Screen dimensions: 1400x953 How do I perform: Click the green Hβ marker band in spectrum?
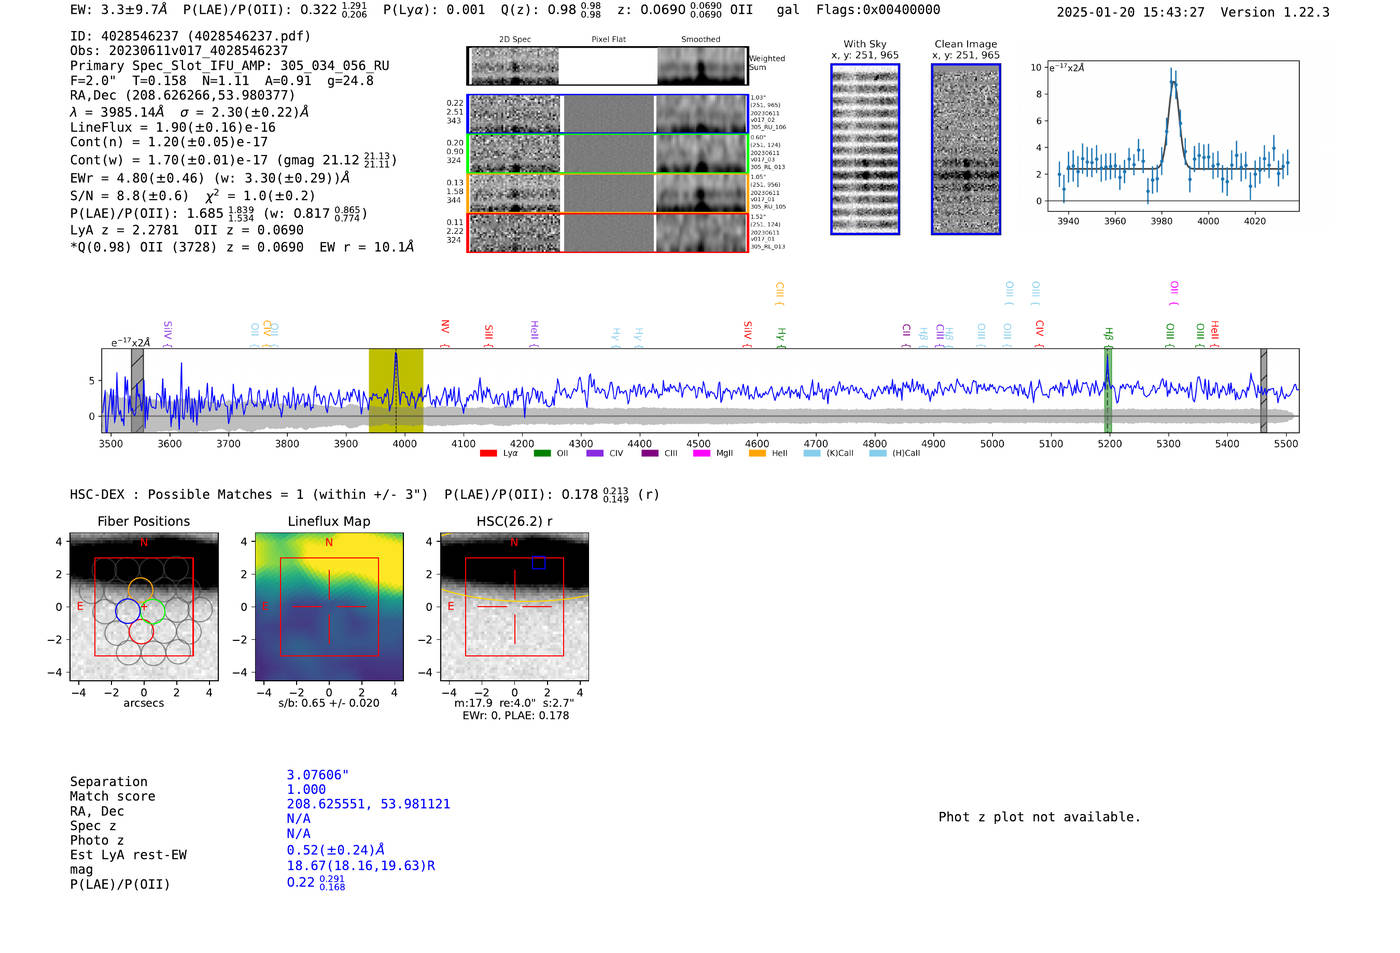coord(1108,390)
